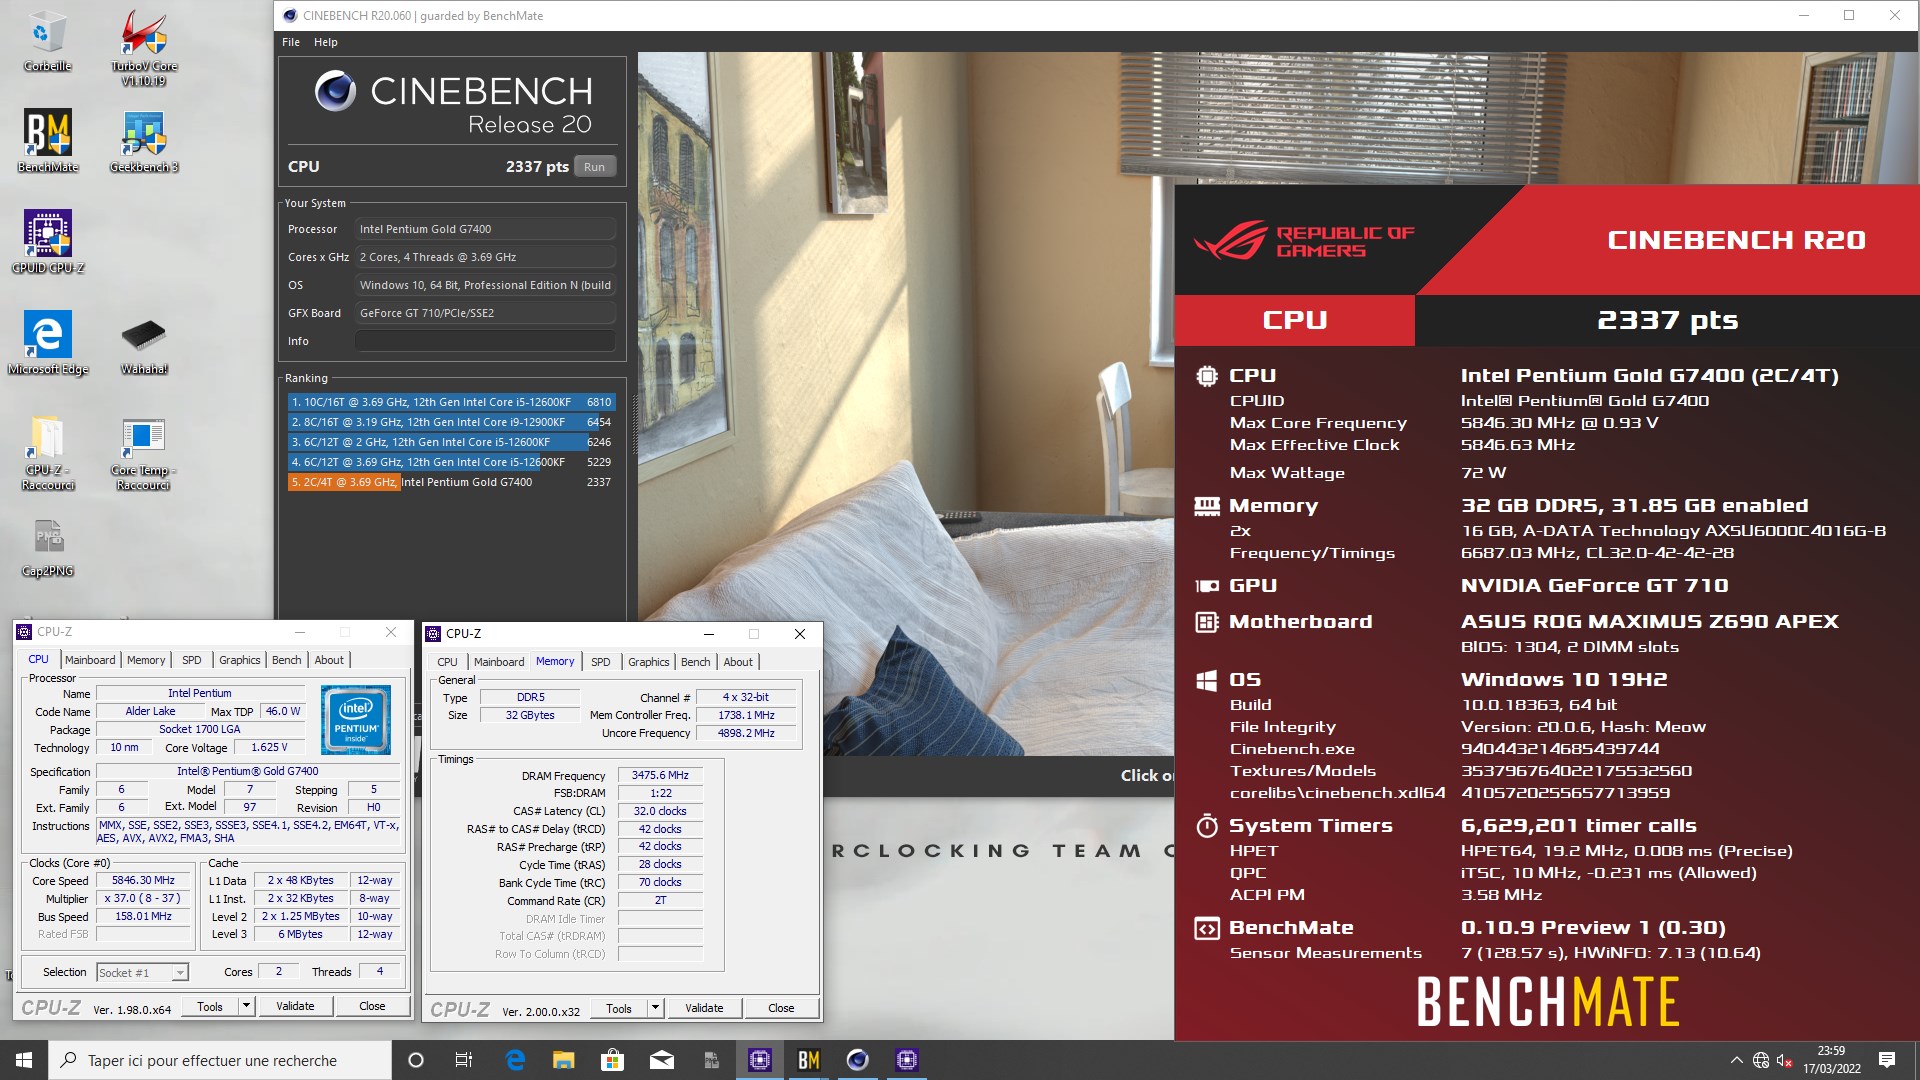Open the Corbeille recycle bin icon
1920x1080 pixels.
pyautogui.click(x=47, y=41)
